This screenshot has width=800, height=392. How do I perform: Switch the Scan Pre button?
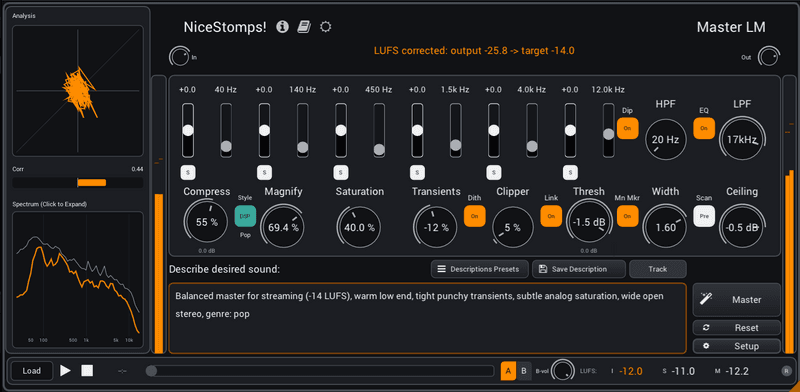[704, 216]
